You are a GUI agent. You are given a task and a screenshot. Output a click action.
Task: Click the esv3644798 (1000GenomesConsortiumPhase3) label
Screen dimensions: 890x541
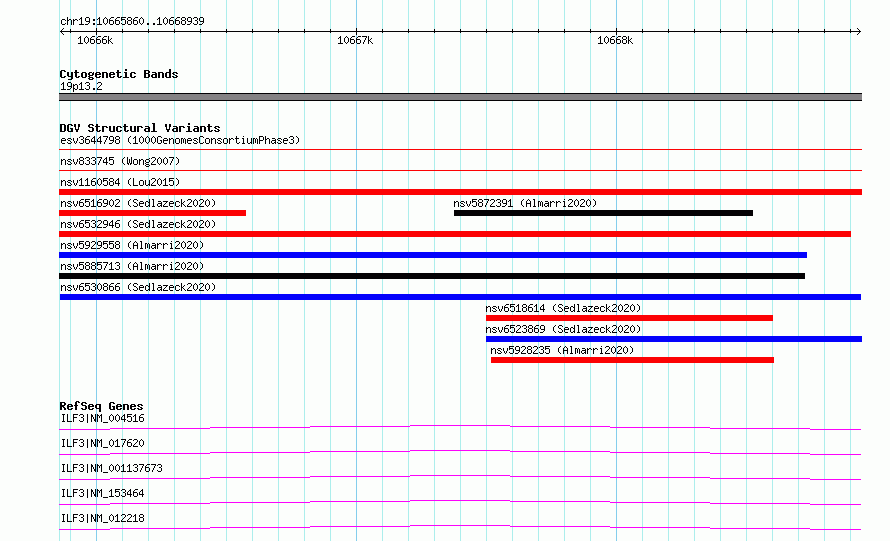[180, 140]
